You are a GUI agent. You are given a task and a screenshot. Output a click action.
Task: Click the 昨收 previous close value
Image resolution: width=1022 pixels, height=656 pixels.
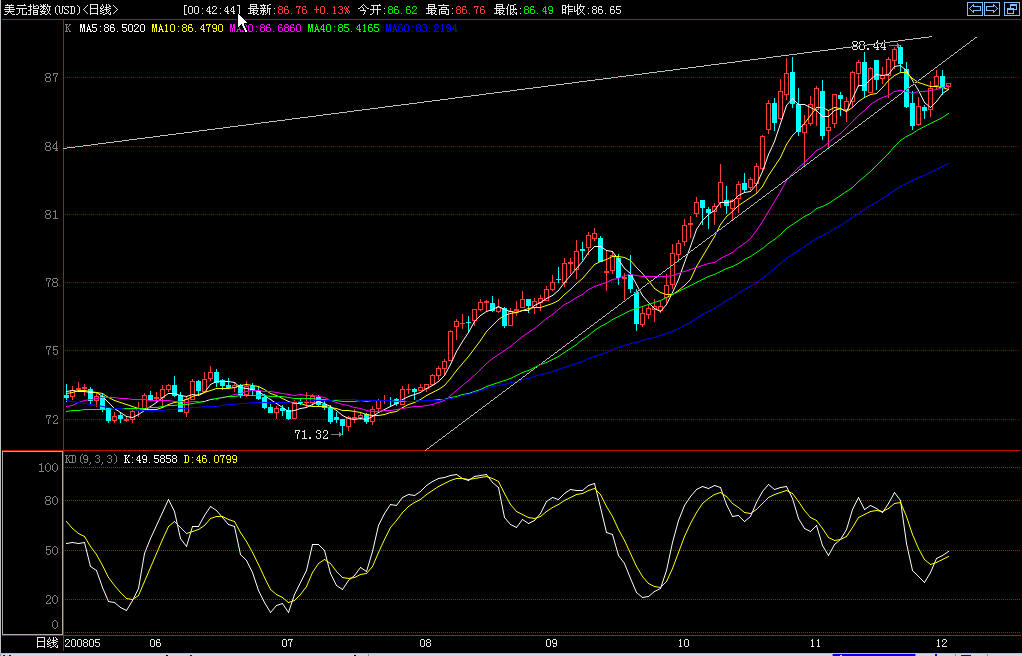(x=603, y=10)
